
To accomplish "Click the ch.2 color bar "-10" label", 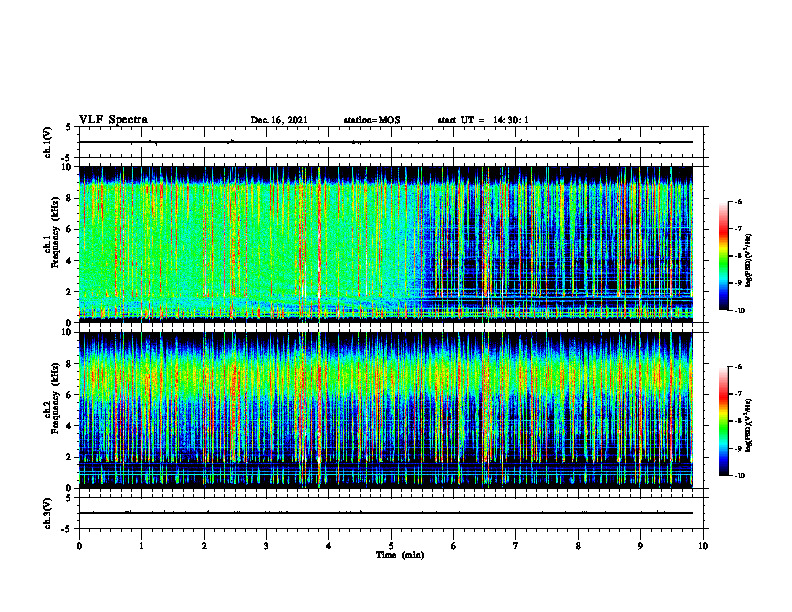I will click(739, 476).
